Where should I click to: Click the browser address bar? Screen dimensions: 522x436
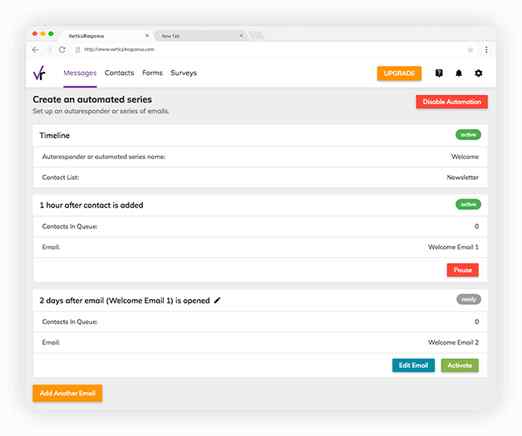270,50
